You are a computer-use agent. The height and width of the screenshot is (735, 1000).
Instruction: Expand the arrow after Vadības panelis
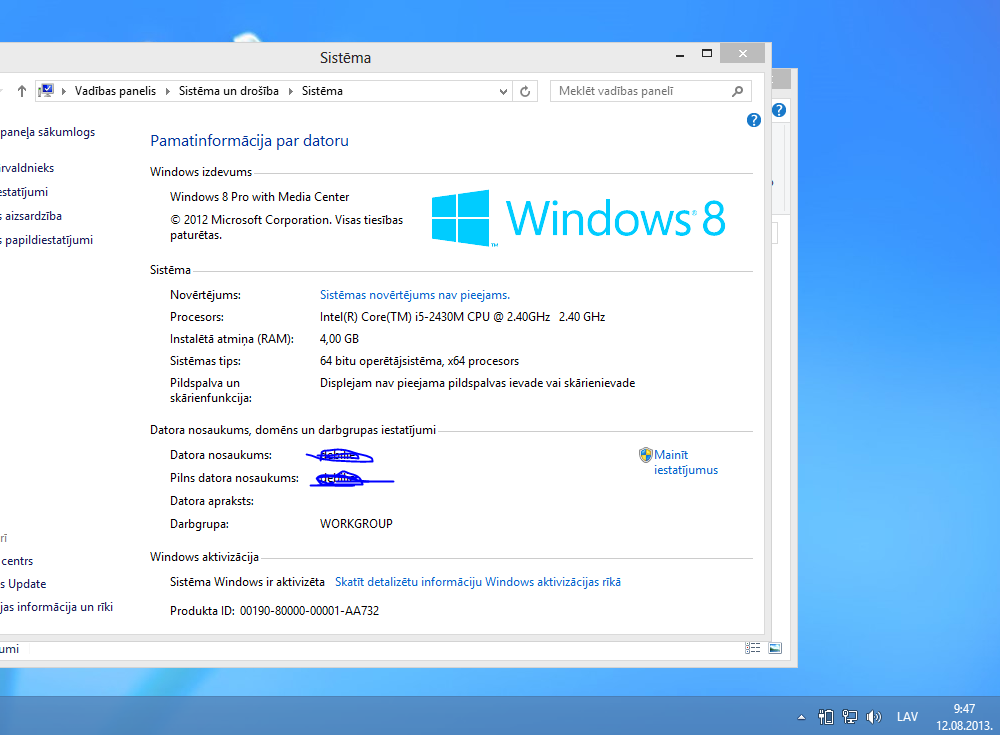(167, 91)
